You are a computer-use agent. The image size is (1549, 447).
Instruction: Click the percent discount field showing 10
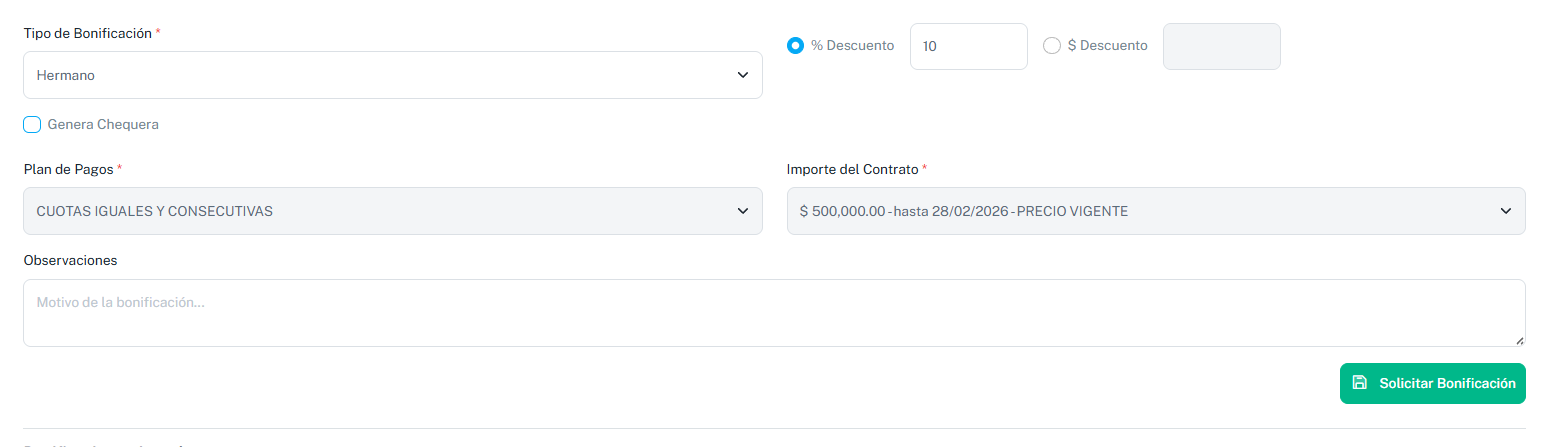click(969, 47)
